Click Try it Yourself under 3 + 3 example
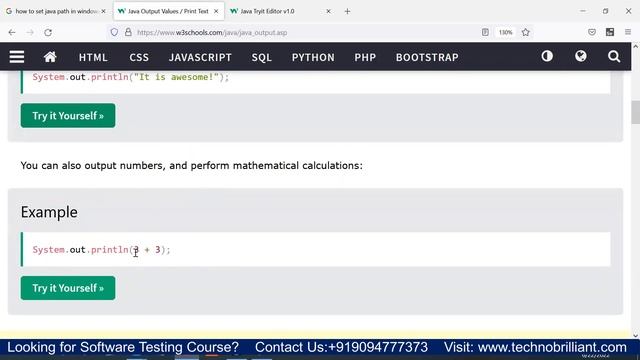Screen dimensions: 640x360 click(68, 288)
